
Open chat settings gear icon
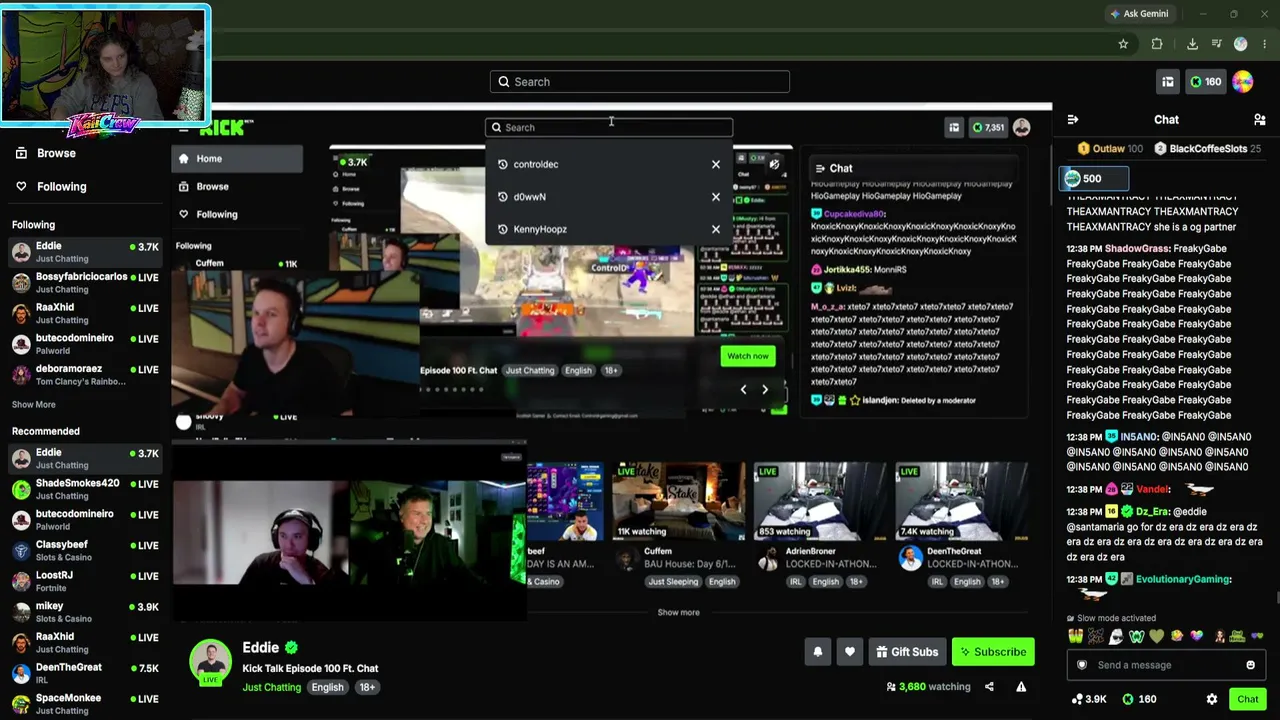point(1212,699)
